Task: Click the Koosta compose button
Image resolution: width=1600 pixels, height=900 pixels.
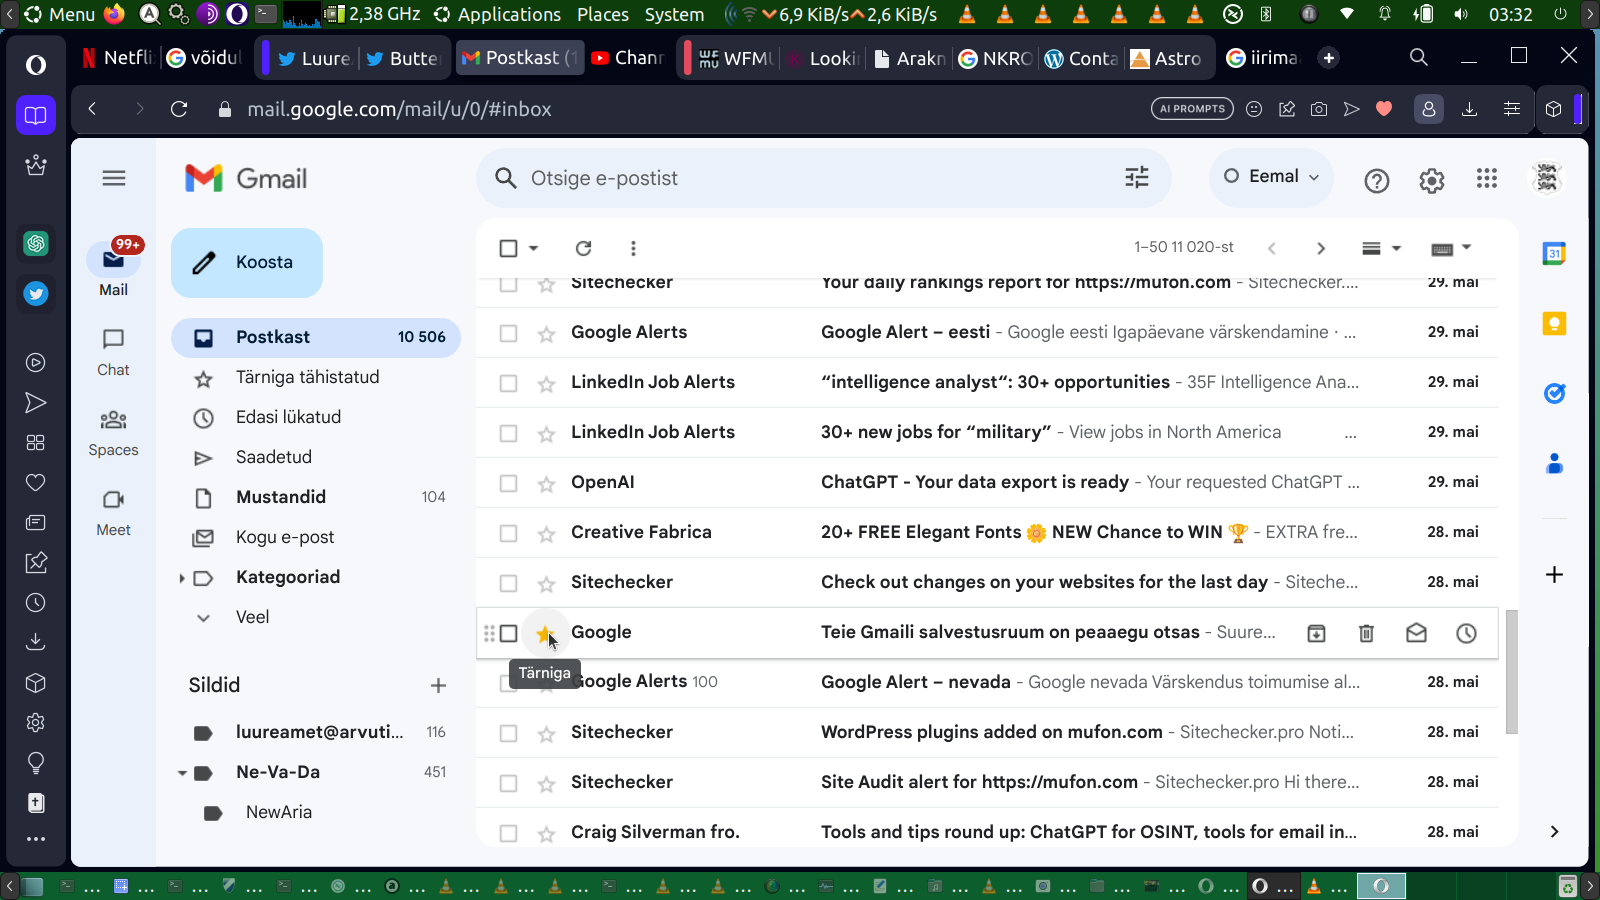Action: click(247, 263)
